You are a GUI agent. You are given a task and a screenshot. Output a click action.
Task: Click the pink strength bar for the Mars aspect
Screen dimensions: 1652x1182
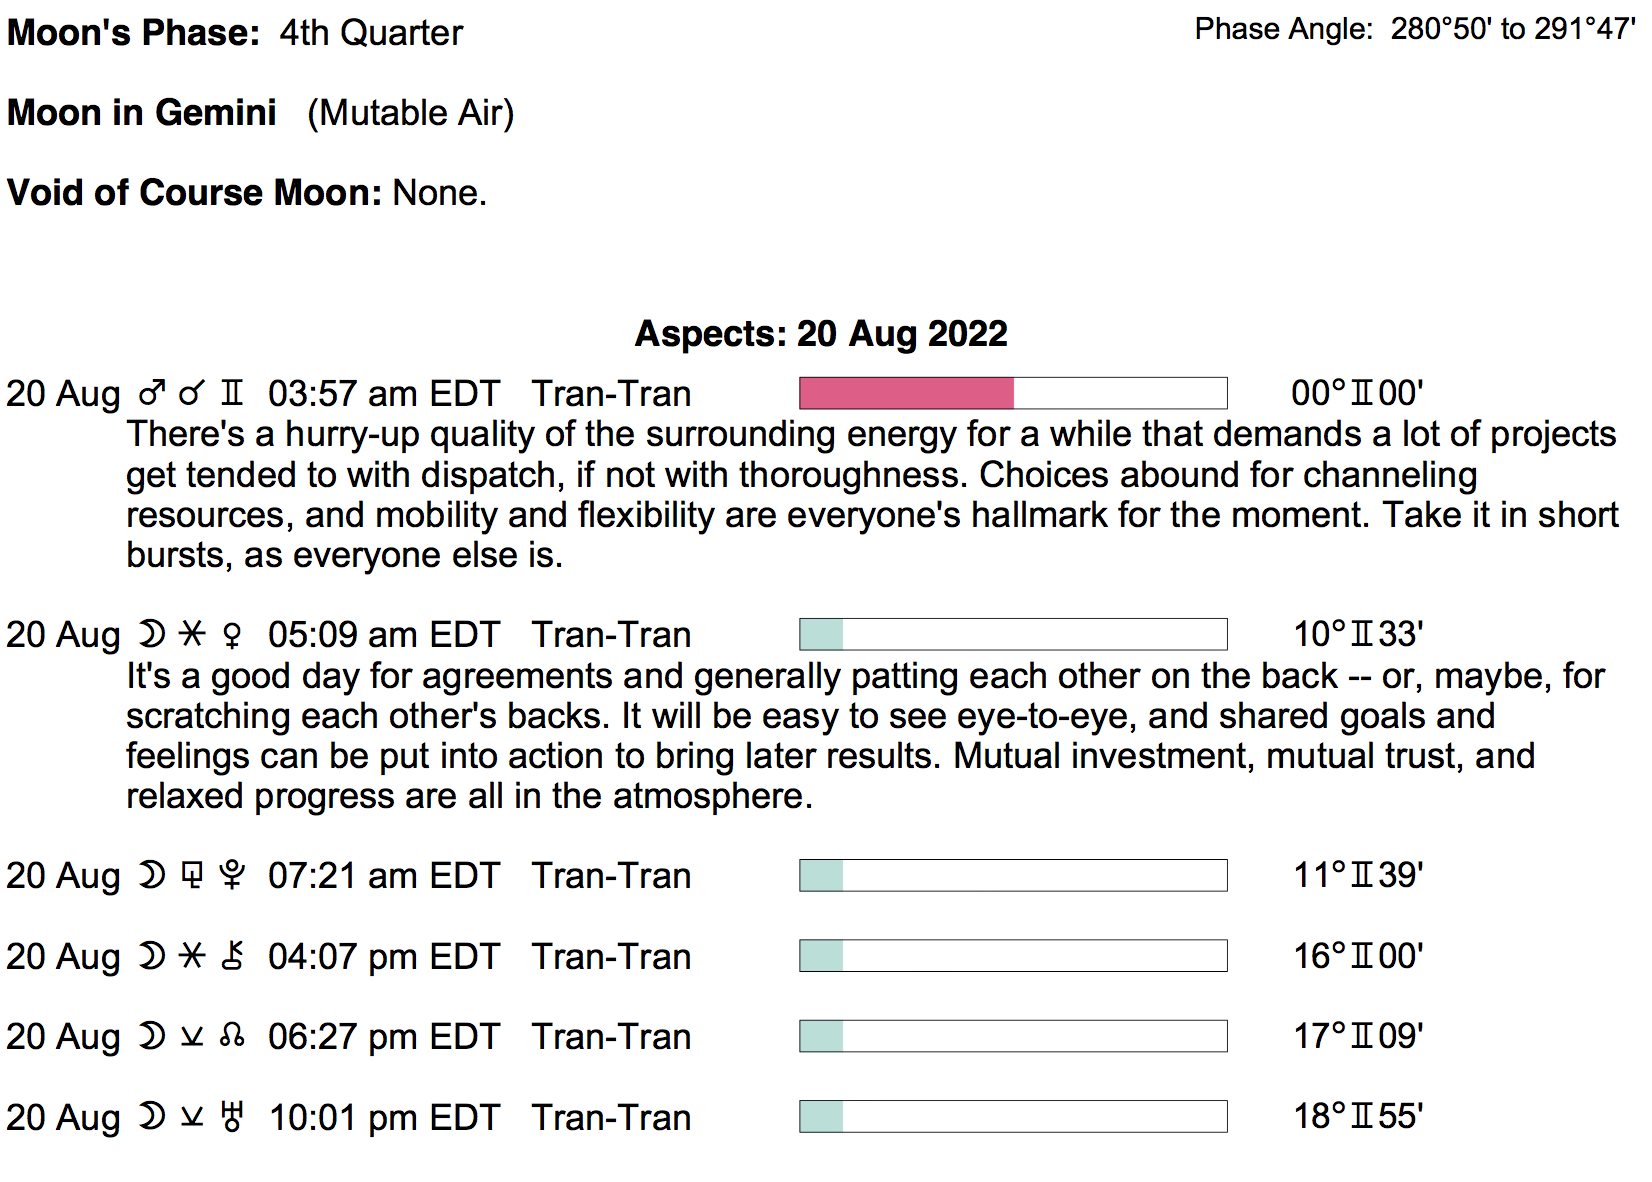tap(906, 393)
